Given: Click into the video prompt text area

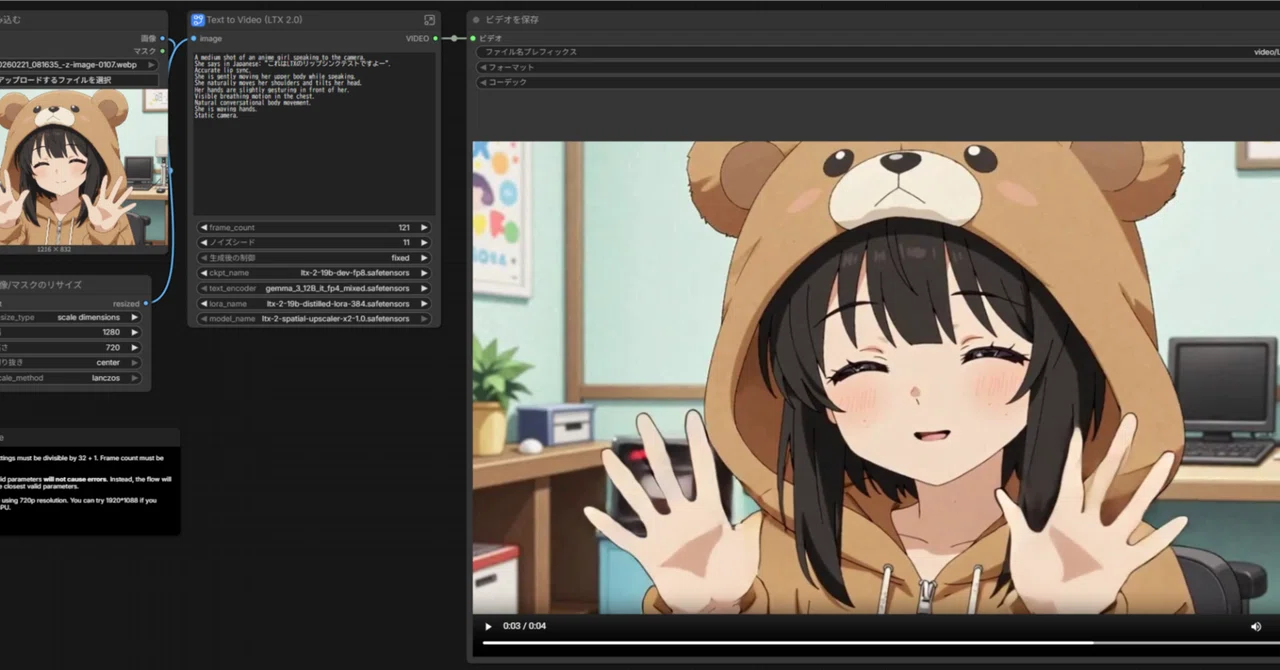Looking at the screenshot, I should point(313,132).
